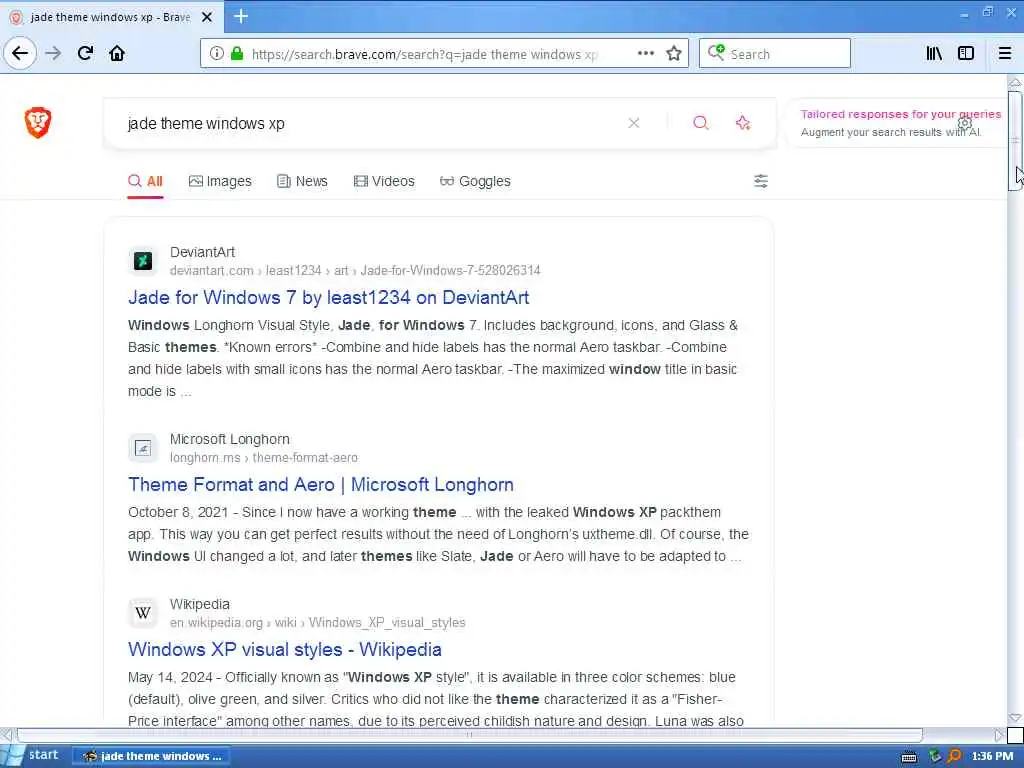Click longhorn.ms theme-format-aero URL
This screenshot has width=1024, height=768.
tap(264, 458)
